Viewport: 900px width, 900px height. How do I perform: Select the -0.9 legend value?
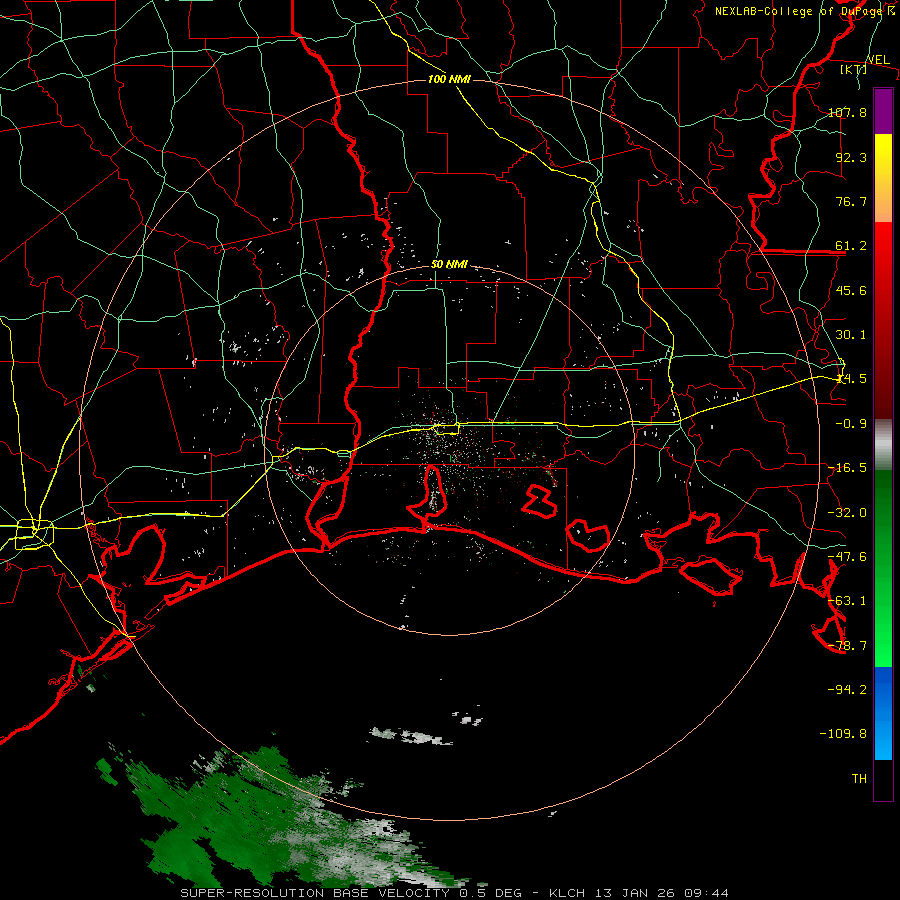[x=851, y=424]
